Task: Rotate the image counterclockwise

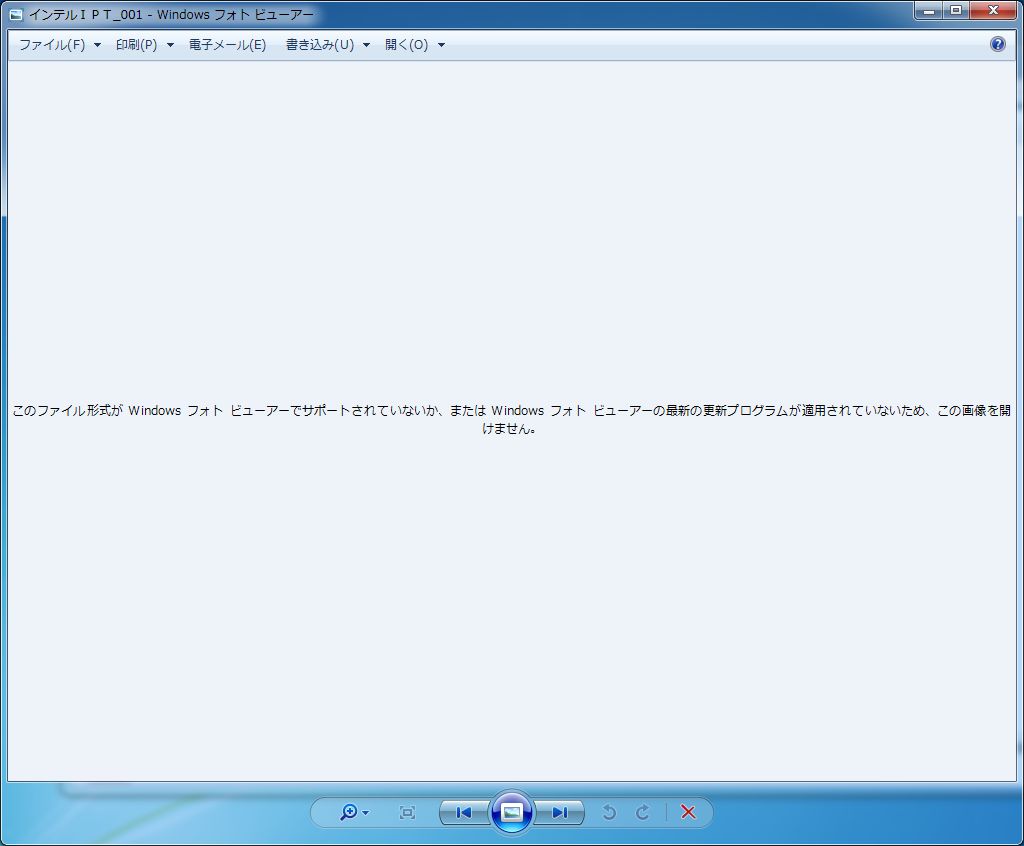Action: click(x=609, y=812)
